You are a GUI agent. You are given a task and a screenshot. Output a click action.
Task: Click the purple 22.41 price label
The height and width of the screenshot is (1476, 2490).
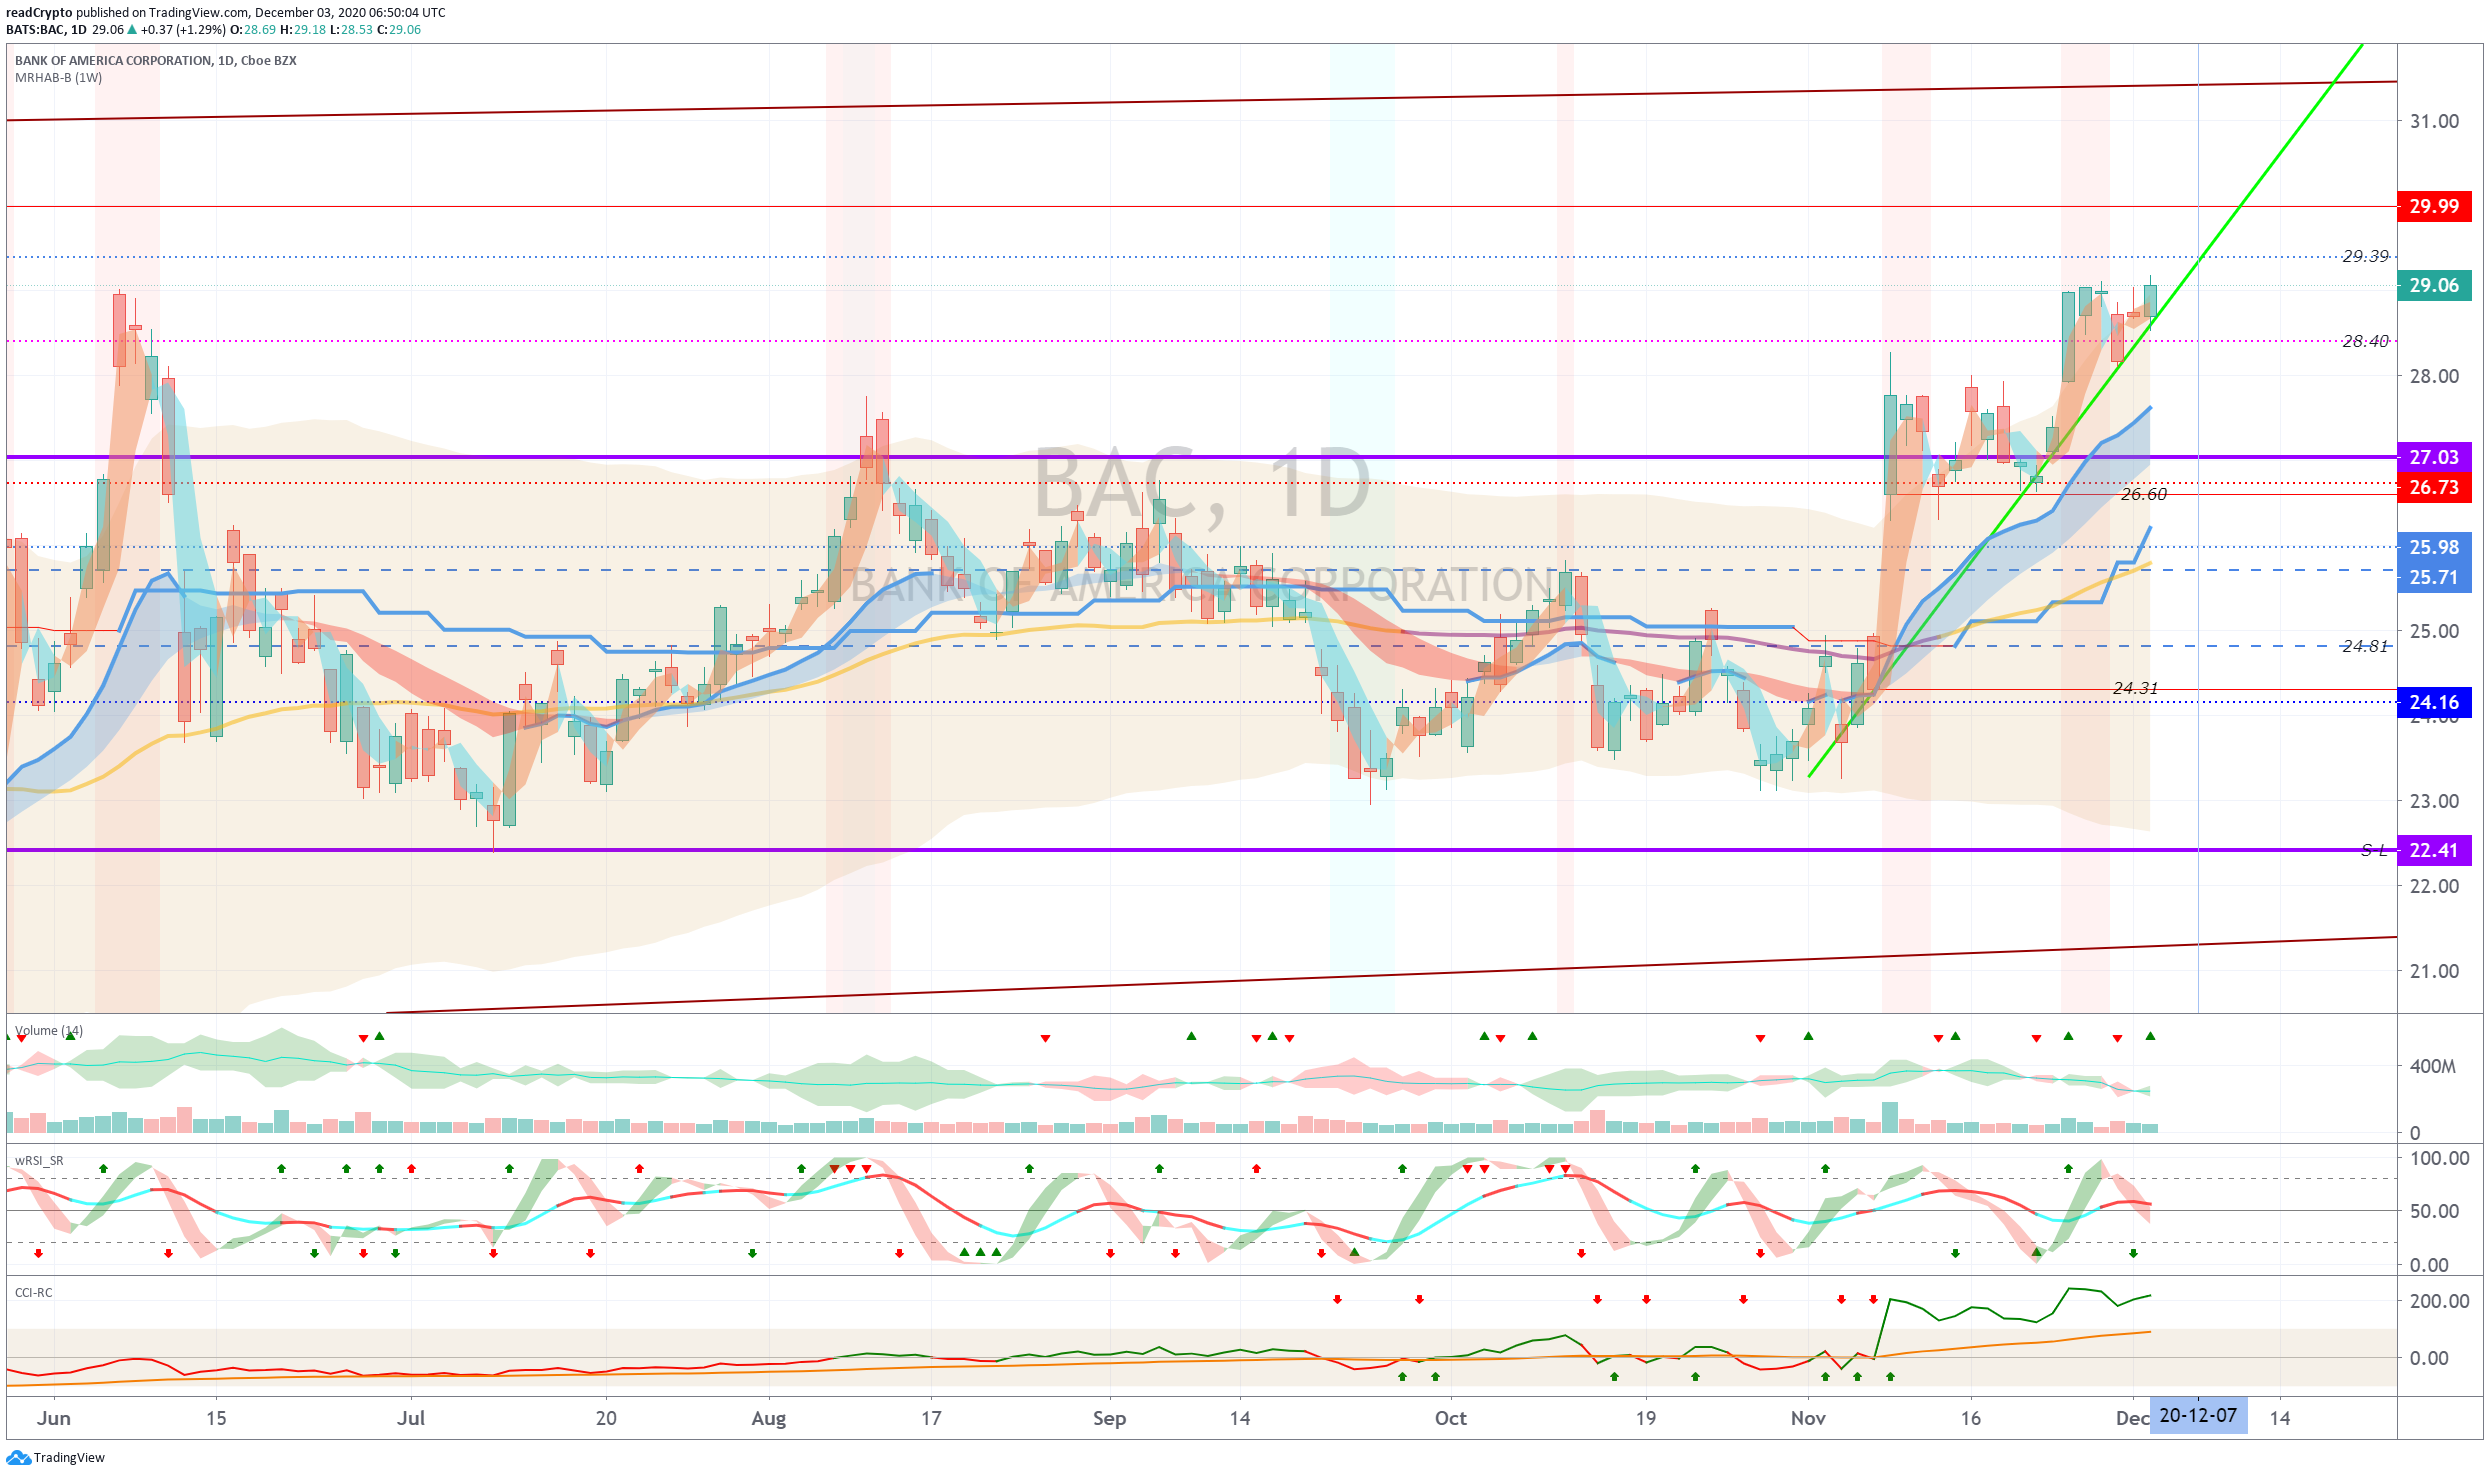(x=2434, y=850)
